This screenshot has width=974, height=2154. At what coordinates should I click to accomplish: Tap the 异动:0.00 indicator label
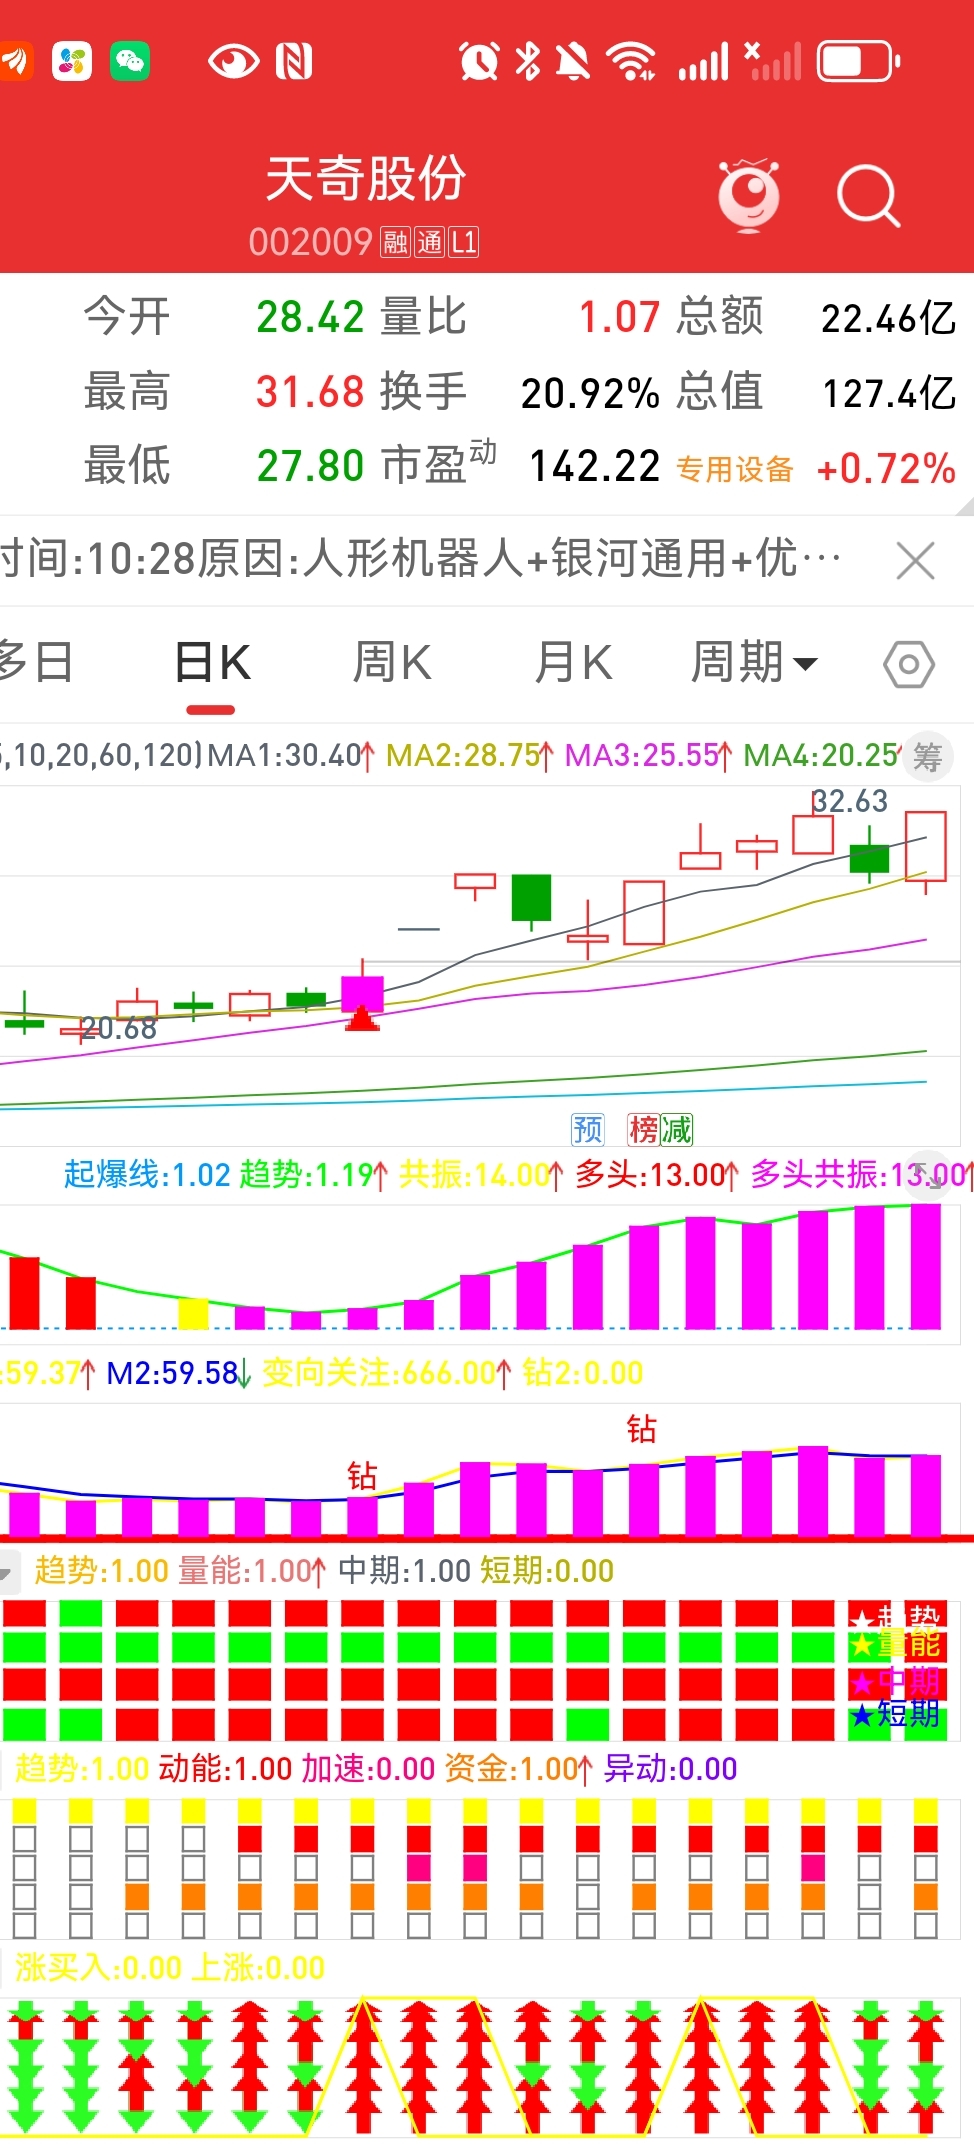click(x=670, y=1769)
